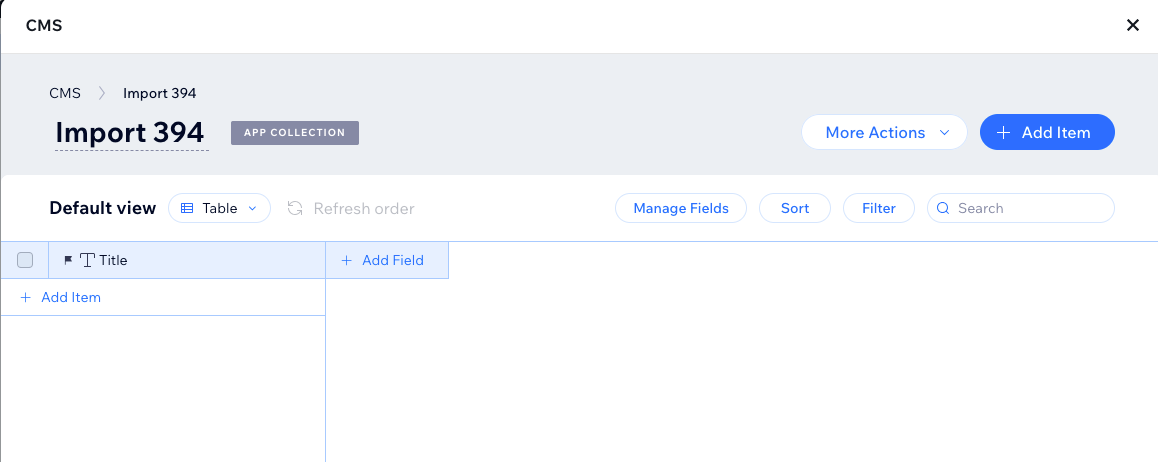
Task: Click the primary field flag icon
Action: pyautogui.click(x=68, y=260)
